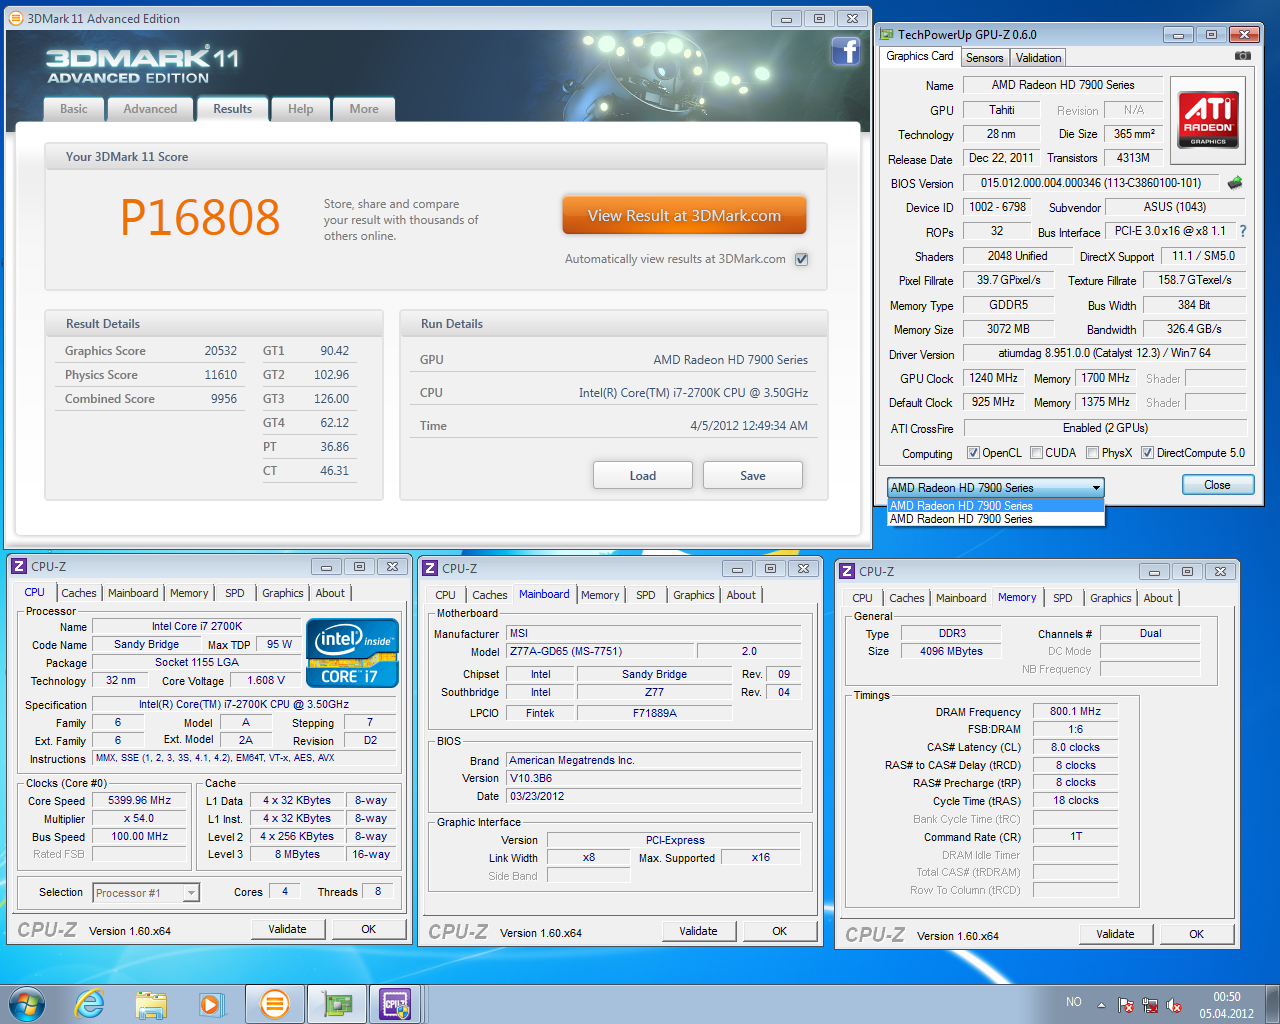Open the GPU selection dropdown in GPU-Z
This screenshot has height=1024, width=1280.
[996, 488]
